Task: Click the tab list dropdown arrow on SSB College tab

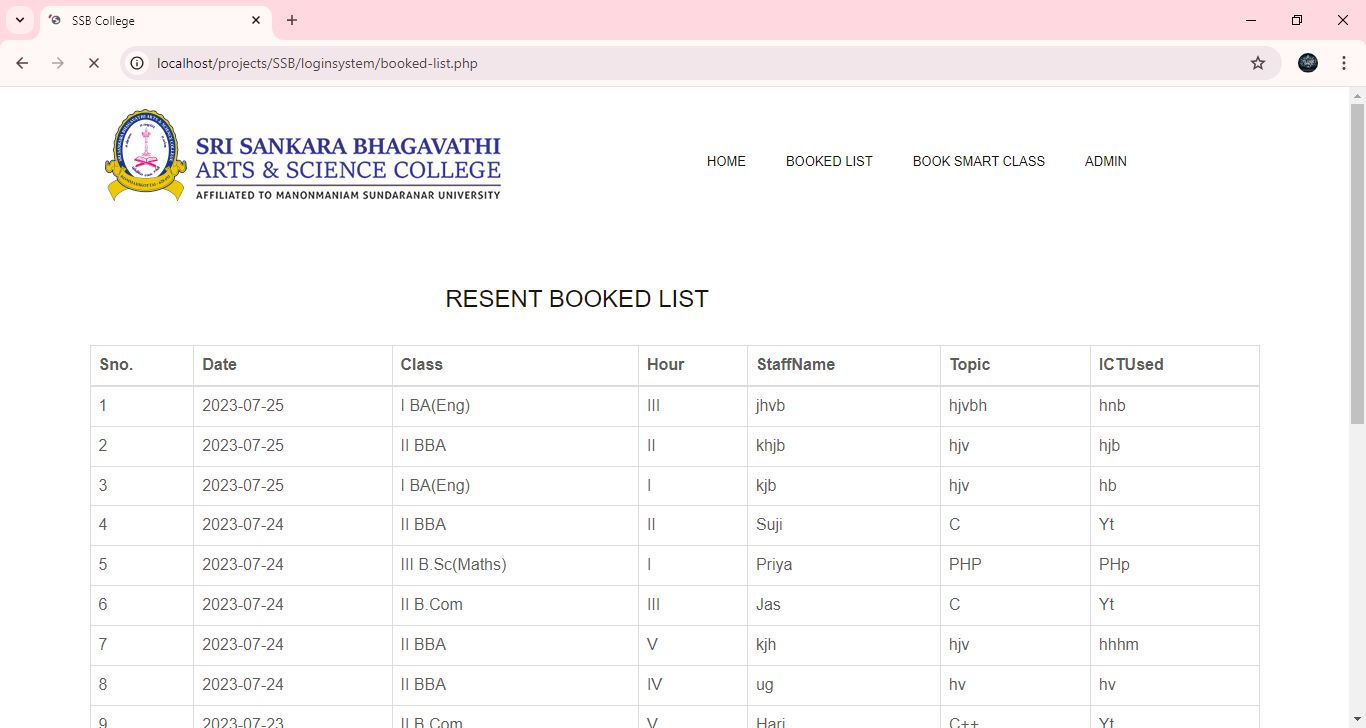Action: click(x=20, y=20)
